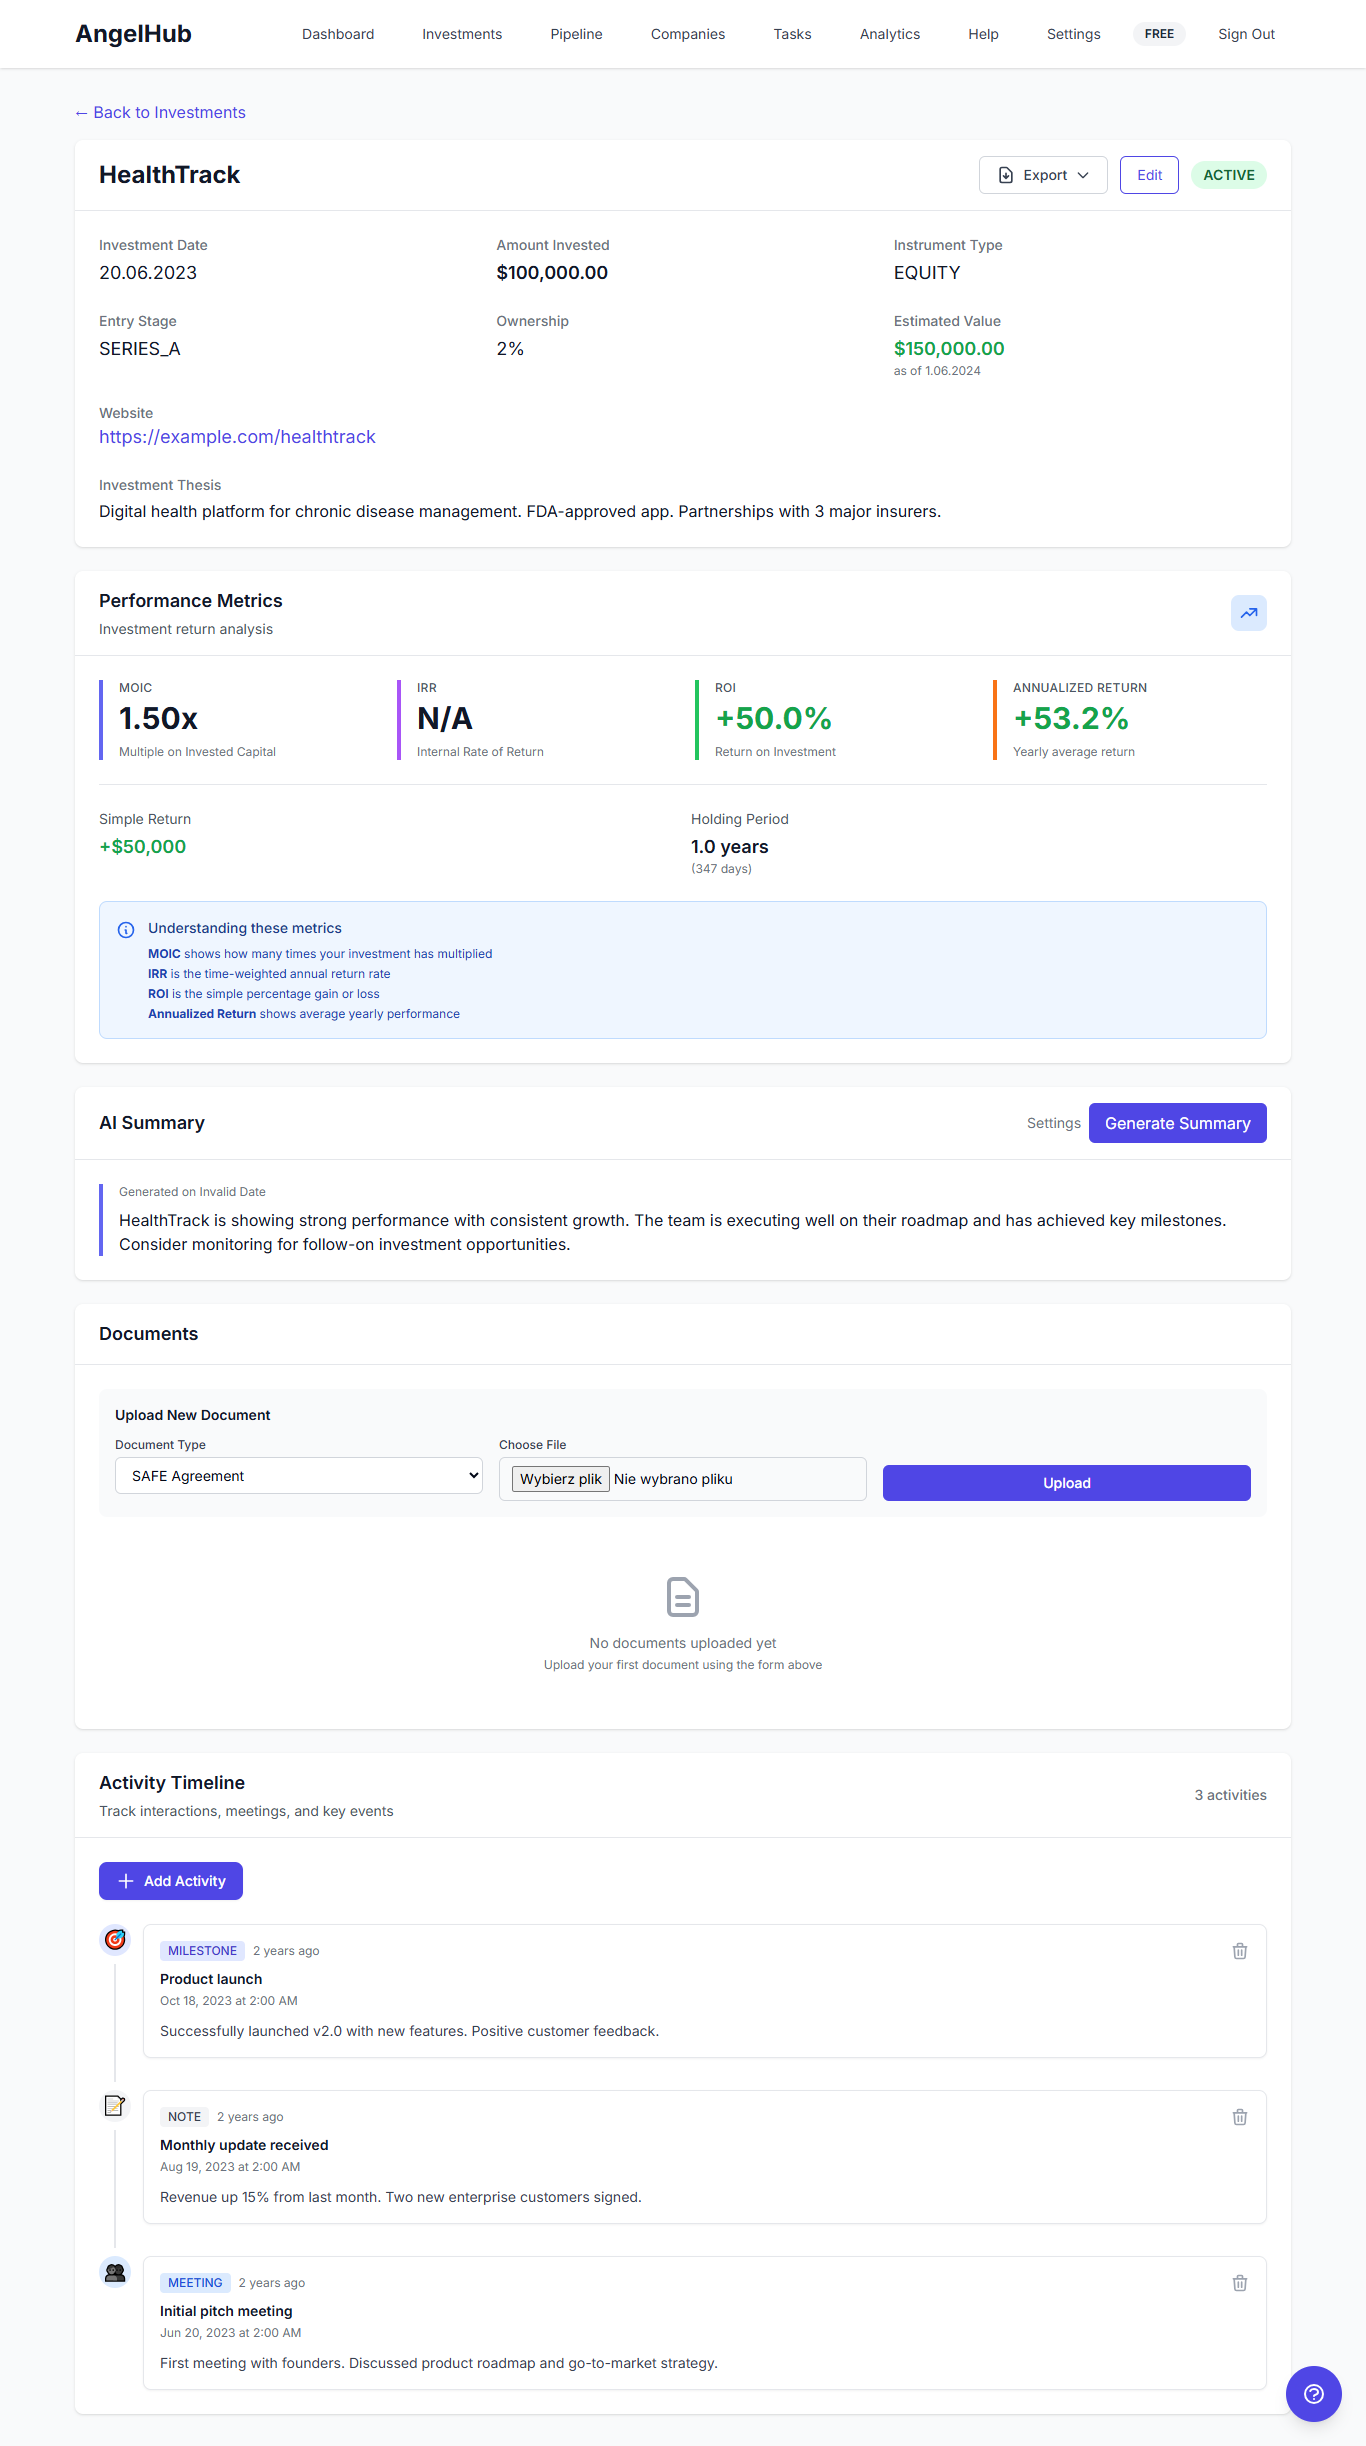Go to Dashboard in the nav bar
The width and height of the screenshot is (1366, 2446).
coord(338,34)
